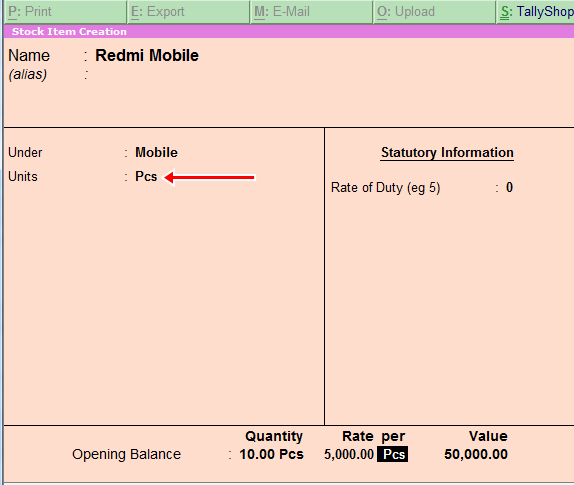The width and height of the screenshot is (574, 485).
Task: Click the per column header
Action: pos(393,437)
